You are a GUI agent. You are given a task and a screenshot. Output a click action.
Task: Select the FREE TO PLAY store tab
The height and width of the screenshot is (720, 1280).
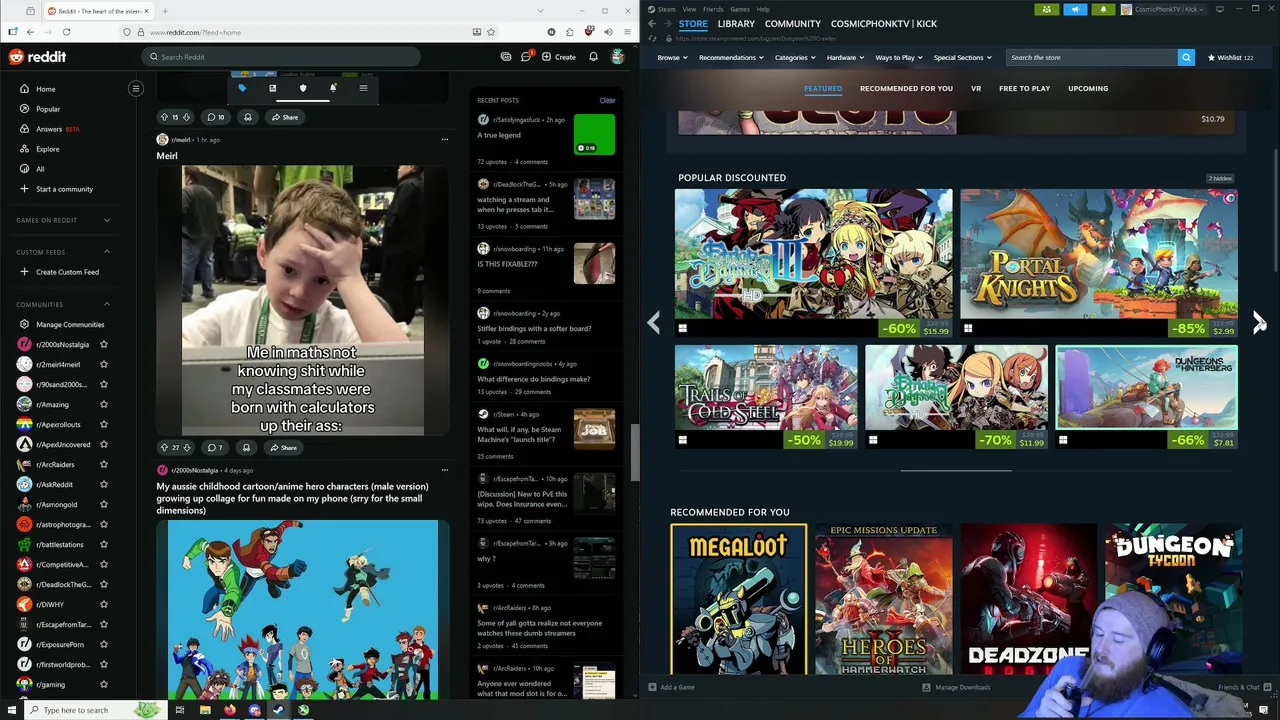[1024, 88]
